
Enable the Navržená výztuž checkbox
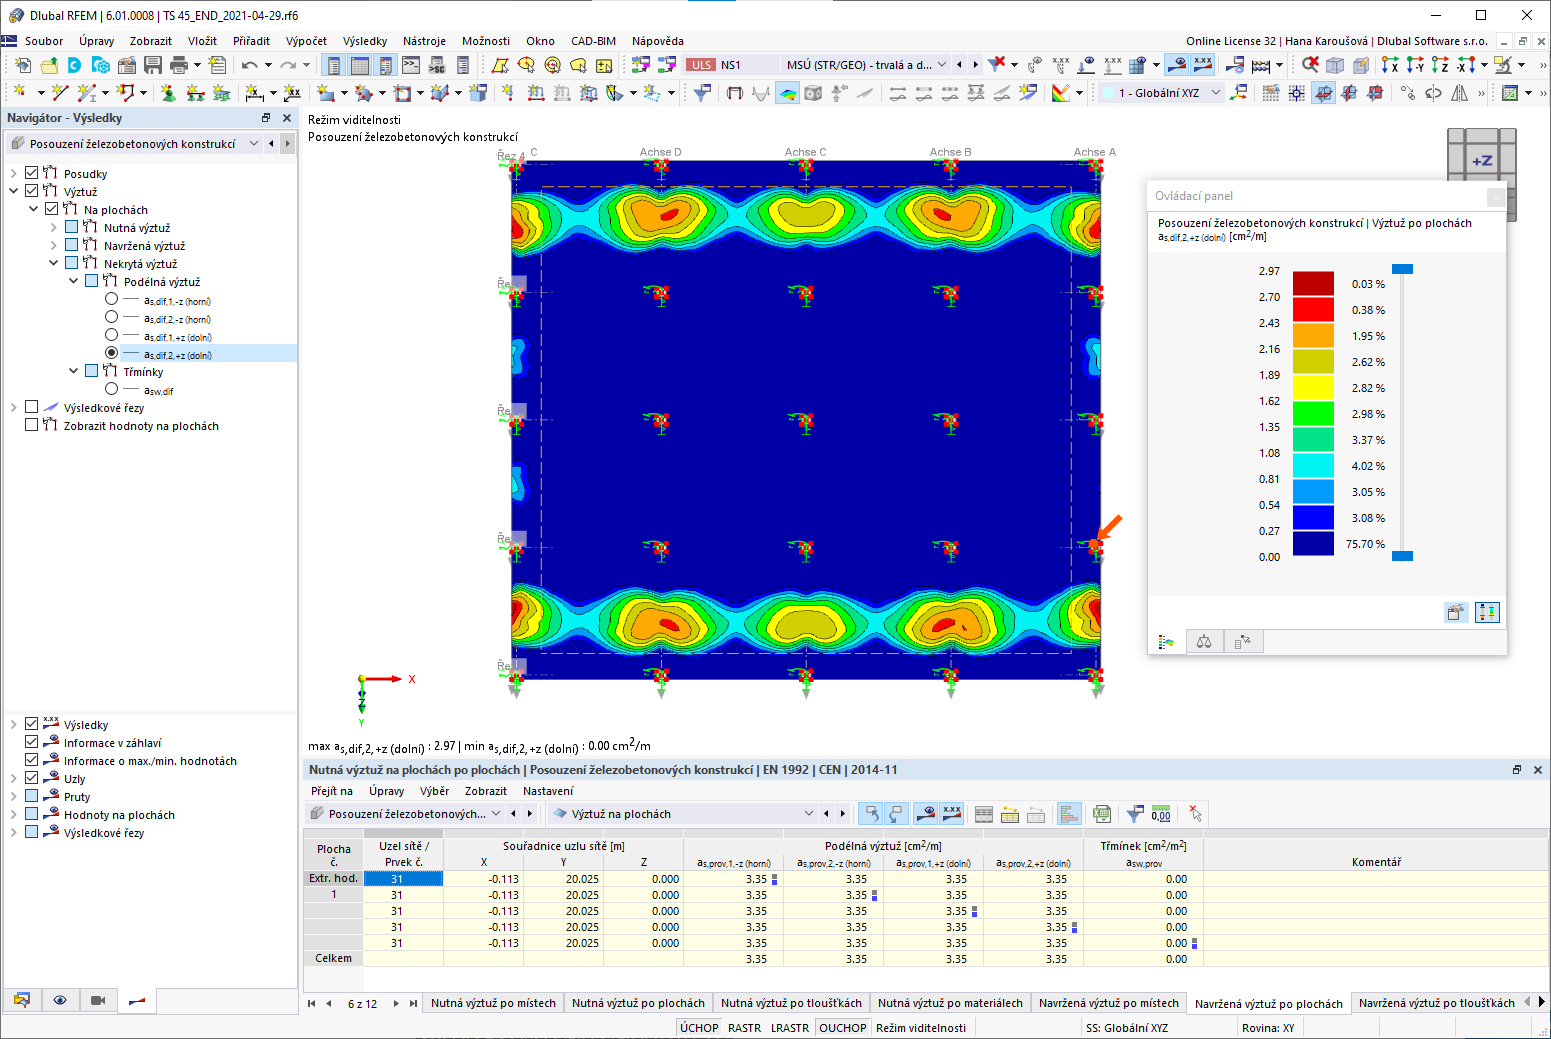coord(72,245)
